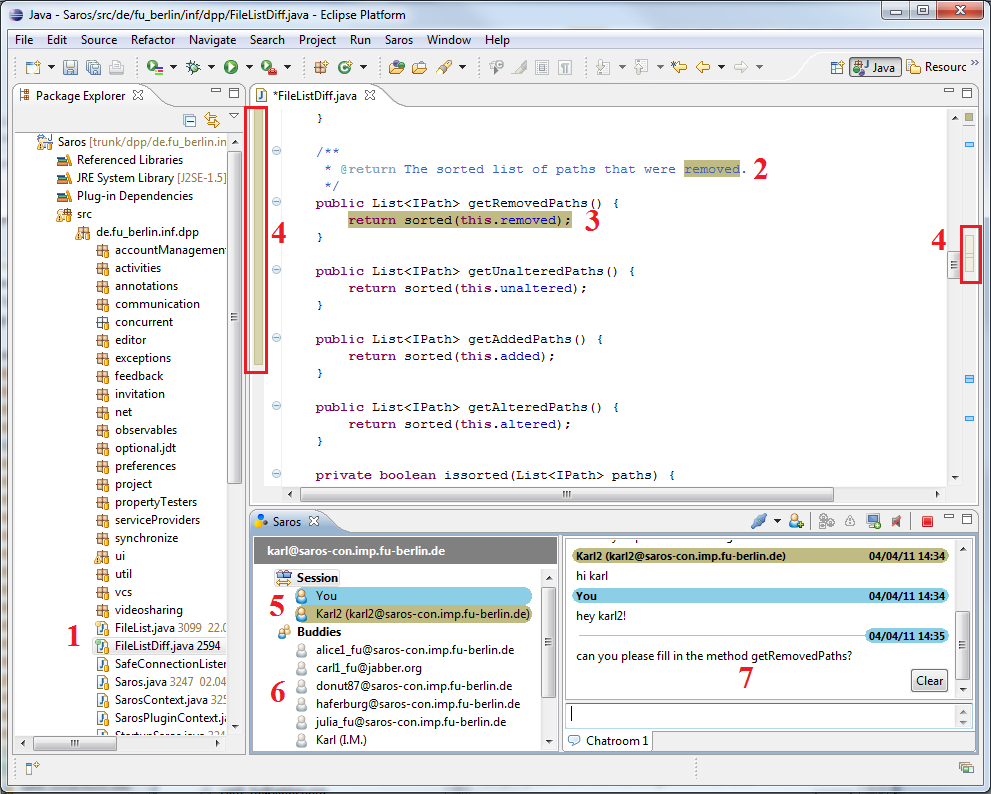Viewport: 991px width, 794px height.
Task: Click the Open Task folder icon
Action: (420, 67)
